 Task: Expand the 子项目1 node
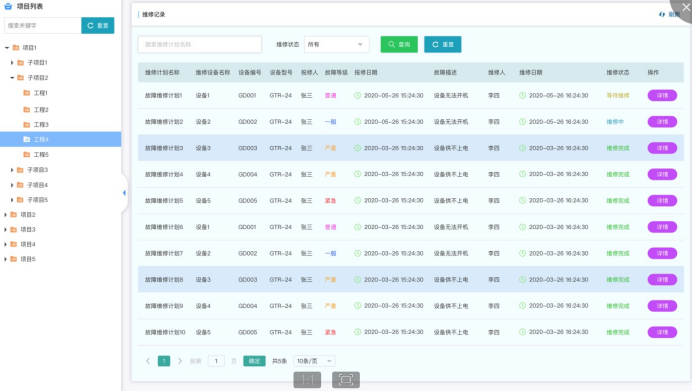[x=12, y=63]
